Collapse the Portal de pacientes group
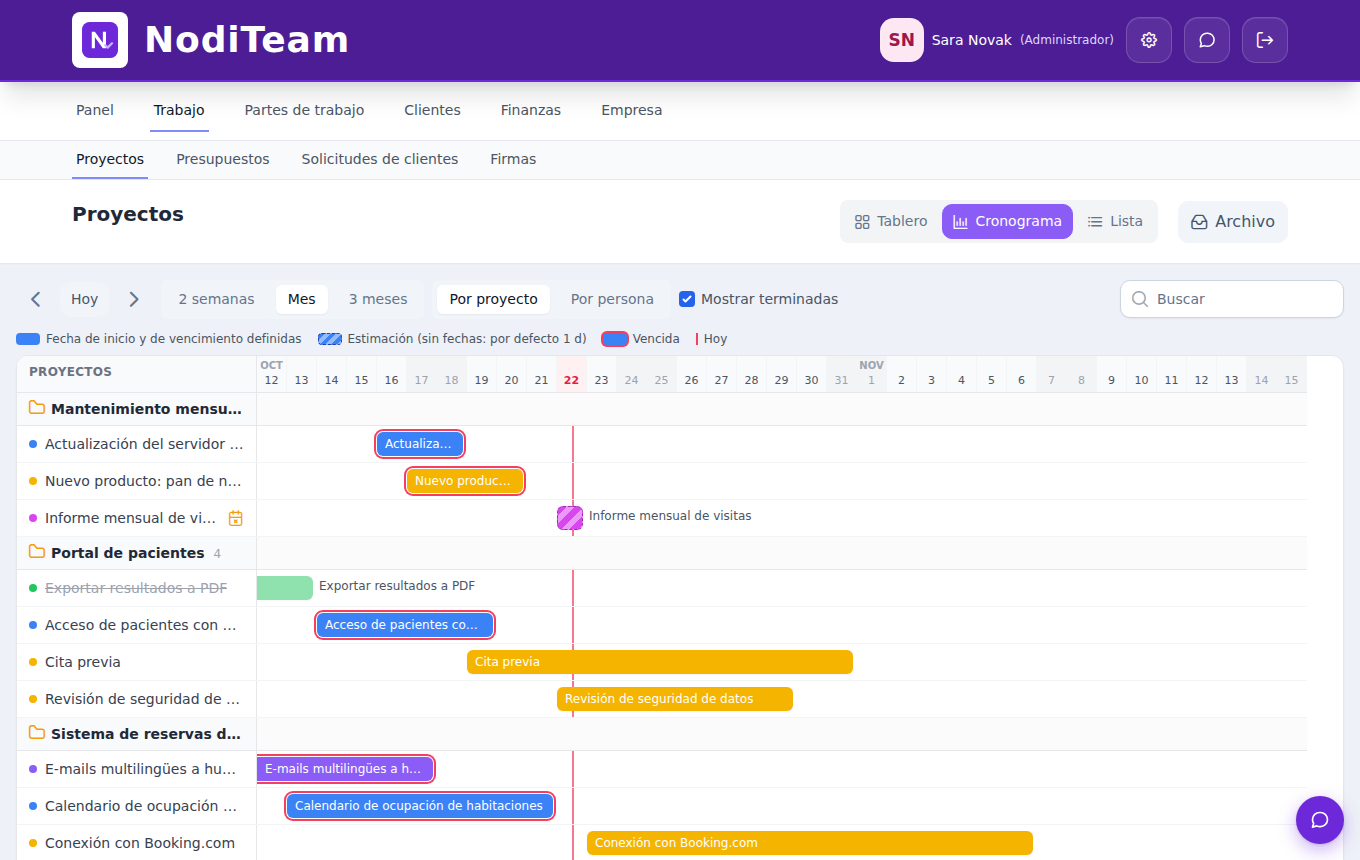Viewport: 1360px width, 860px height. click(136, 553)
